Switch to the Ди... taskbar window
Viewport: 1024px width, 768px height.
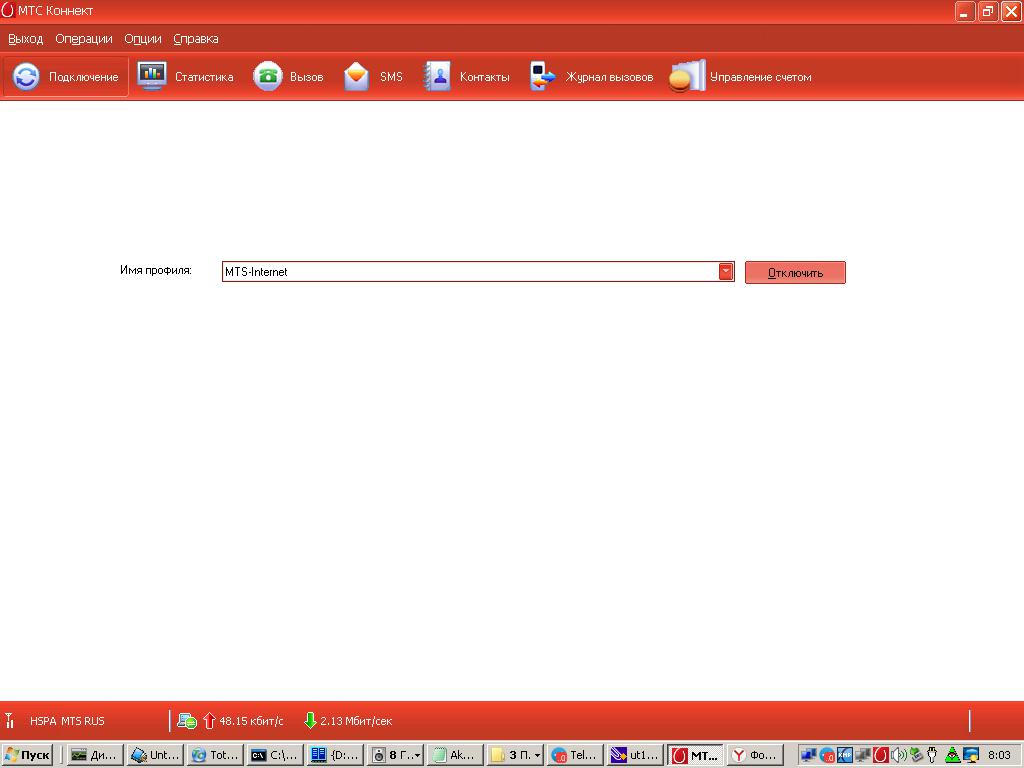95,755
